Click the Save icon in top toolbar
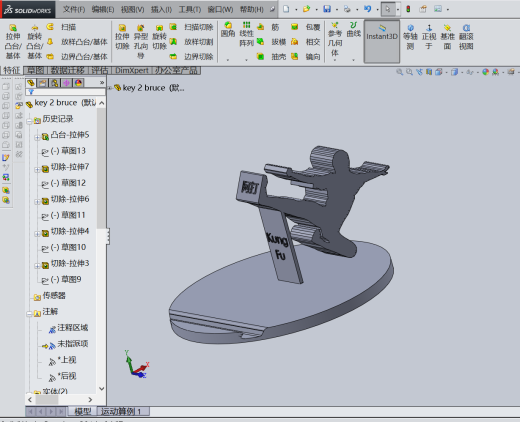This screenshot has width=520, height=422. tap(327, 9)
